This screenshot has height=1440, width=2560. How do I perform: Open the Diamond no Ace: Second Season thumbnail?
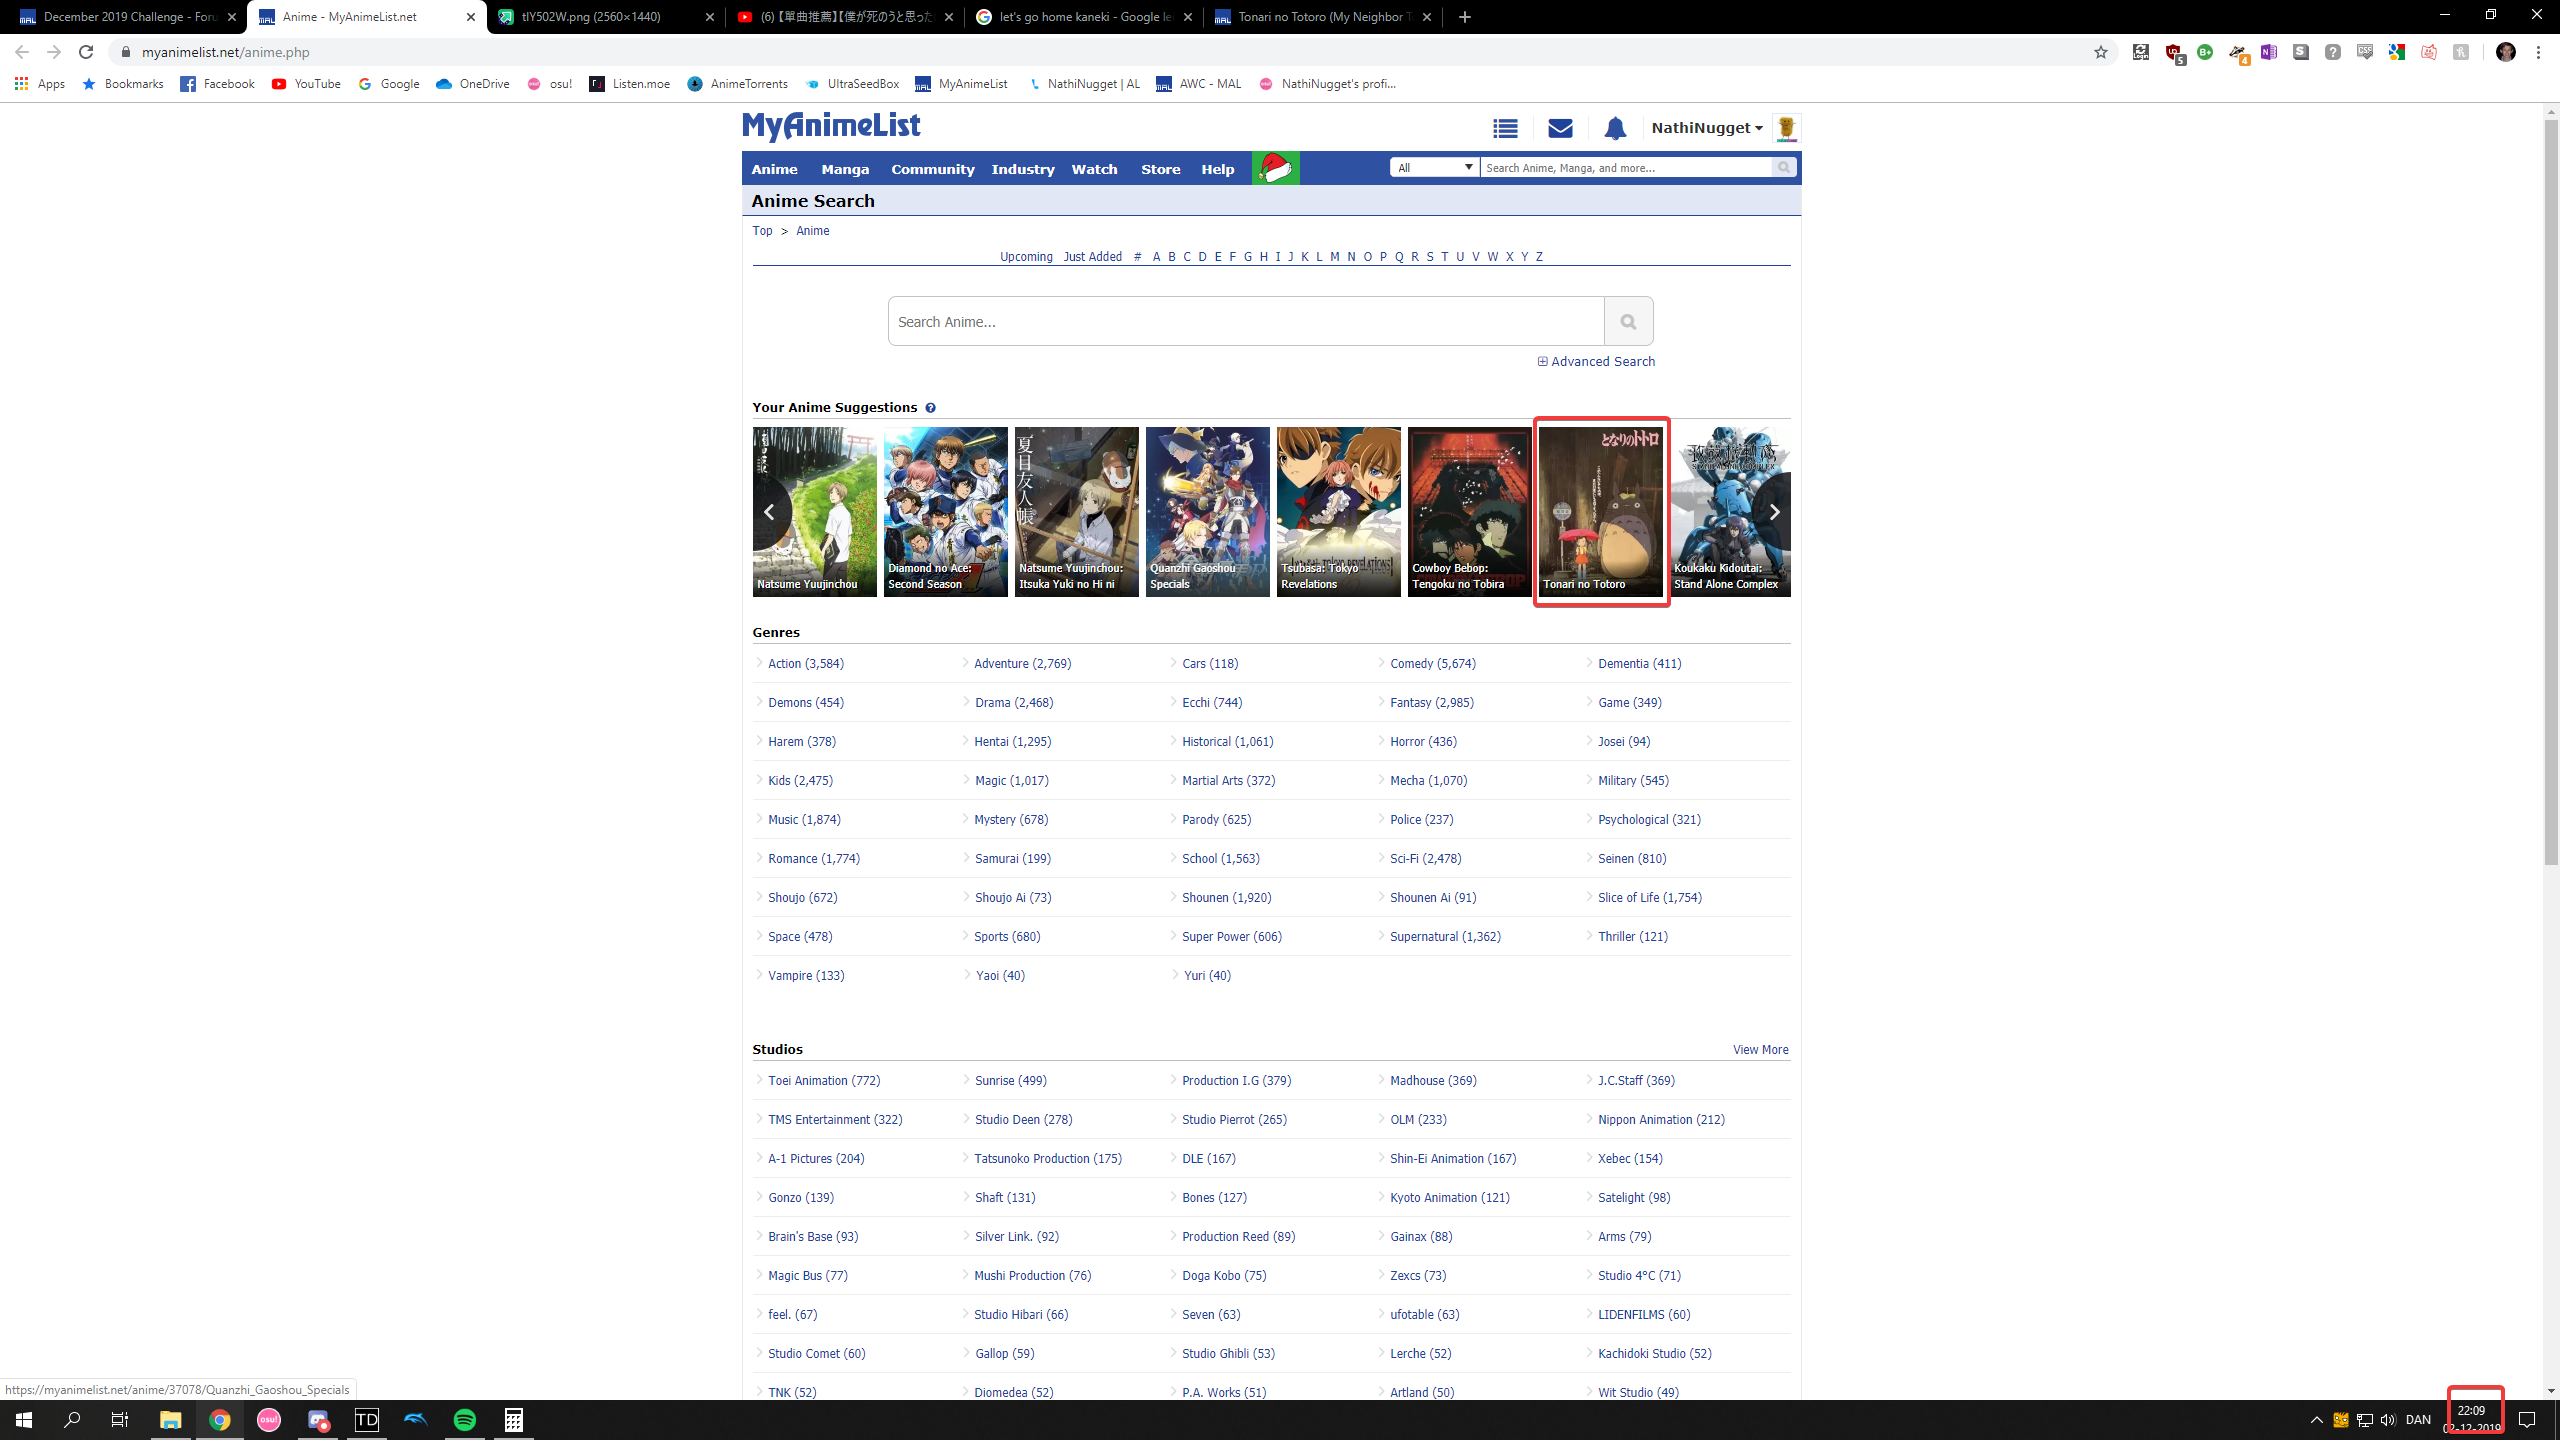point(946,512)
